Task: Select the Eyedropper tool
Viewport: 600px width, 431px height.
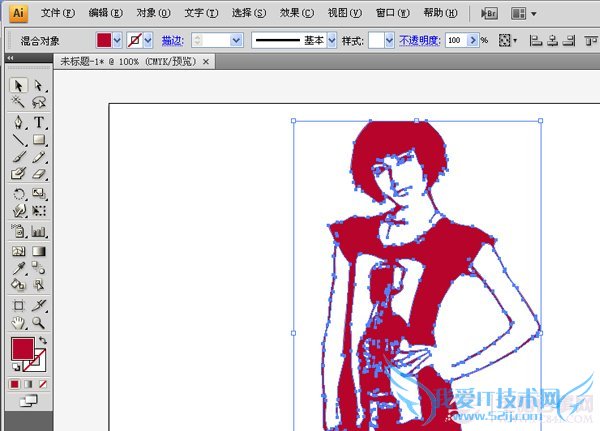Action: pyautogui.click(x=18, y=267)
